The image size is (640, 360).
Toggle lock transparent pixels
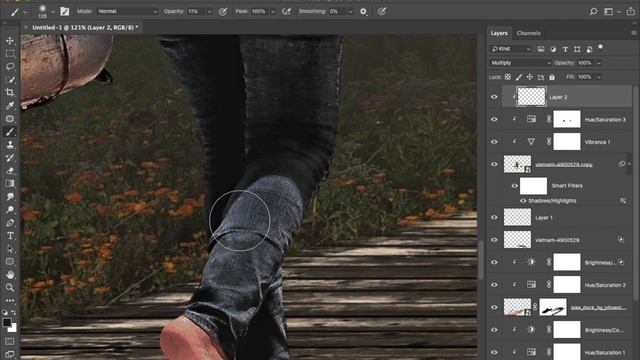pyautogui.click(x=508, y=77)
